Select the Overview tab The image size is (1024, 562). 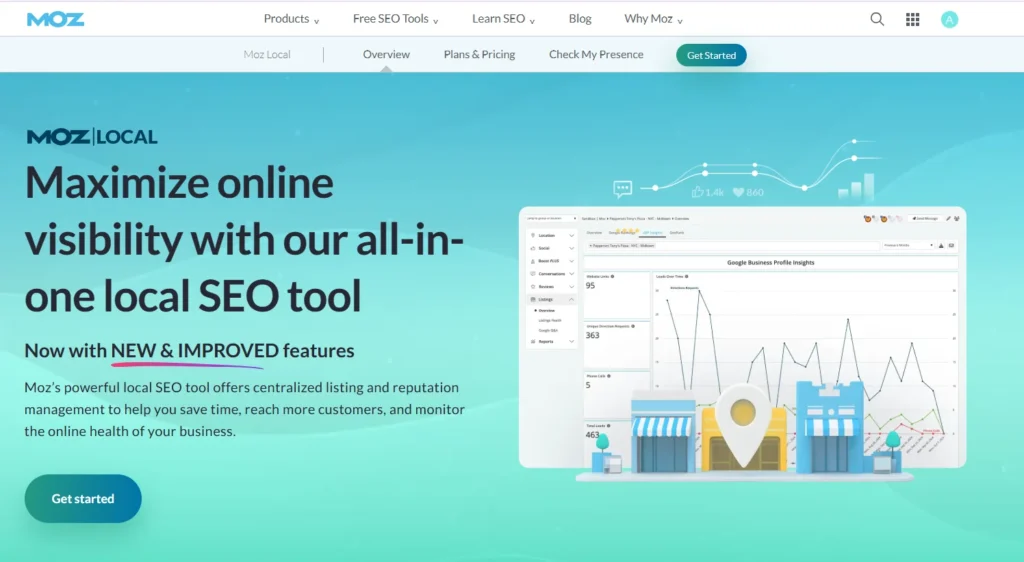pos(386,55)
